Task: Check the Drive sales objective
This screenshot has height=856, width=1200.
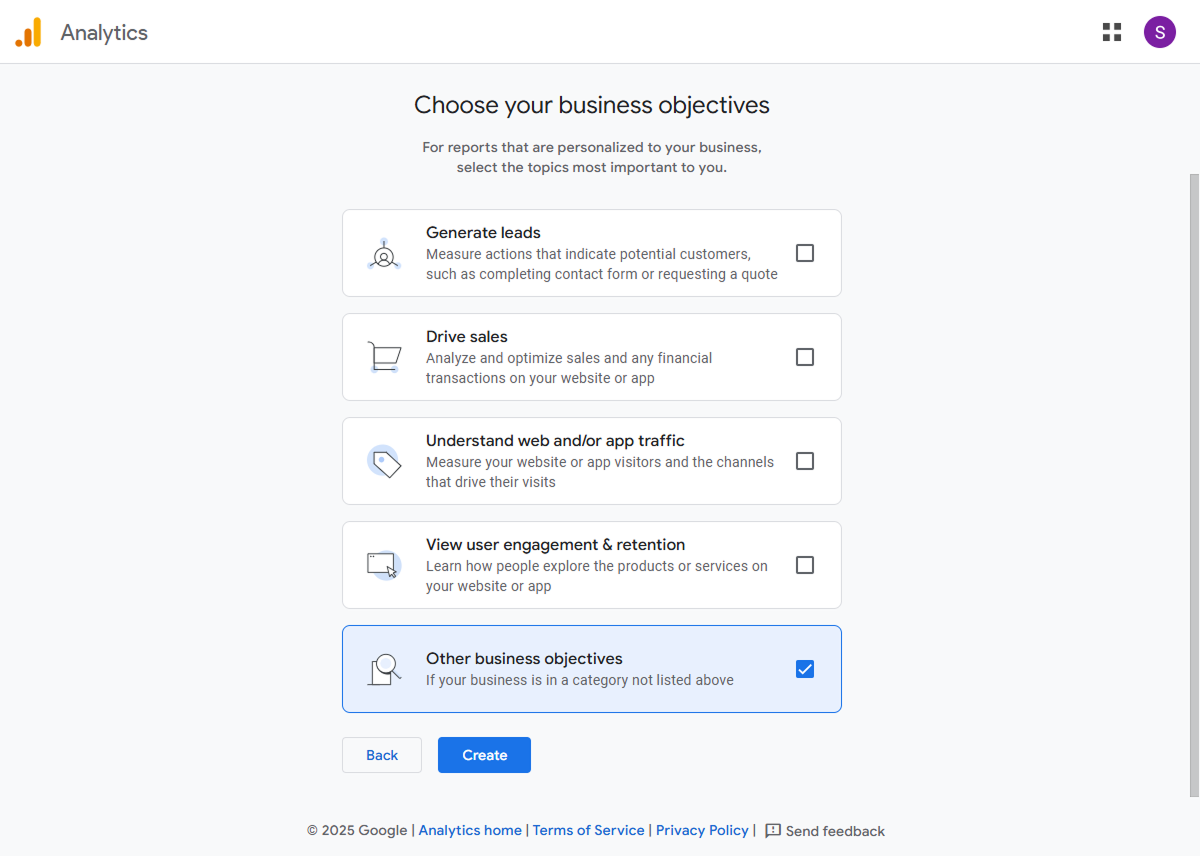Action: pos(805,357)
